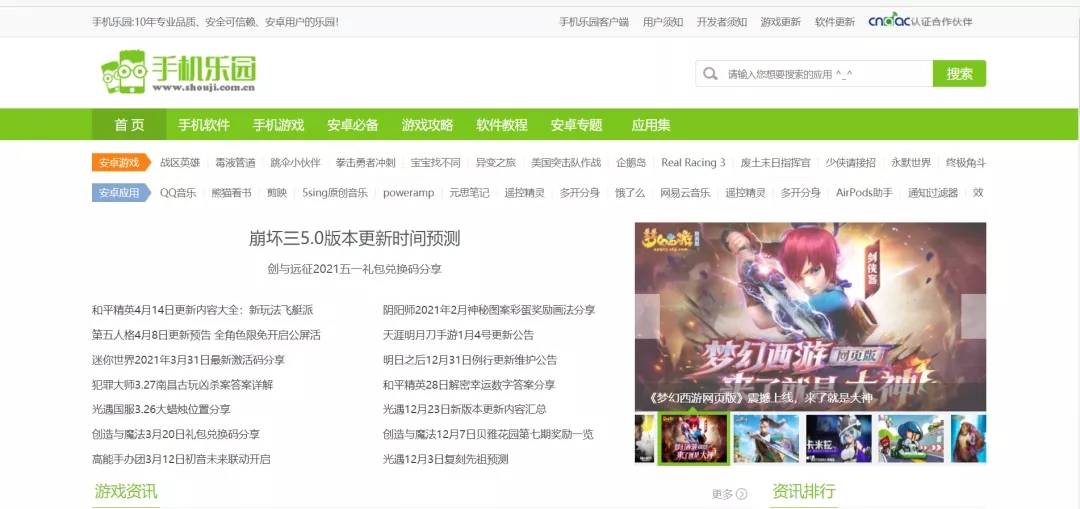1080x509 pixels.
Task: Open the 安卓必备 nav tab
Action: point(353,125)
